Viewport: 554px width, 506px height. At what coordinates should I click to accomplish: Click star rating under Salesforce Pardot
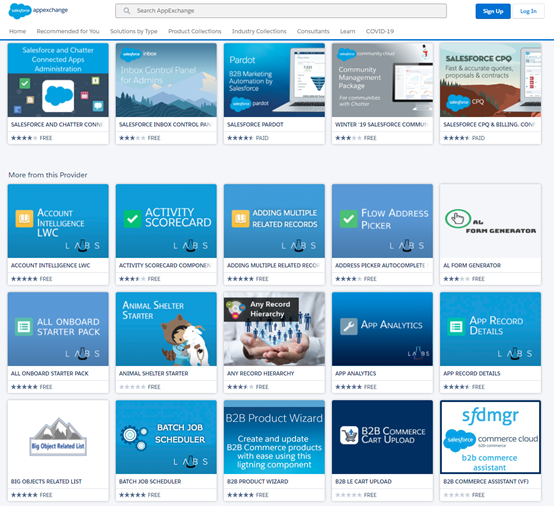pyautogui.click(x=240, y=138)
